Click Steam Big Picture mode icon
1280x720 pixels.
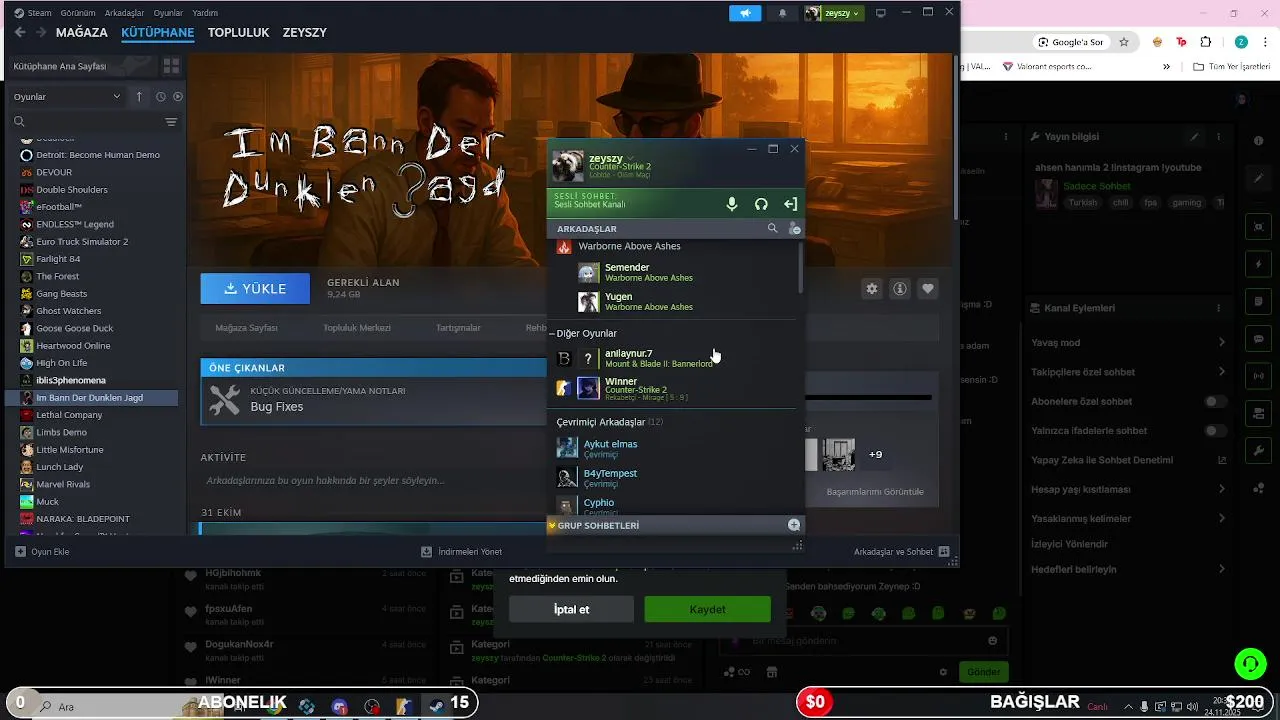881,13
